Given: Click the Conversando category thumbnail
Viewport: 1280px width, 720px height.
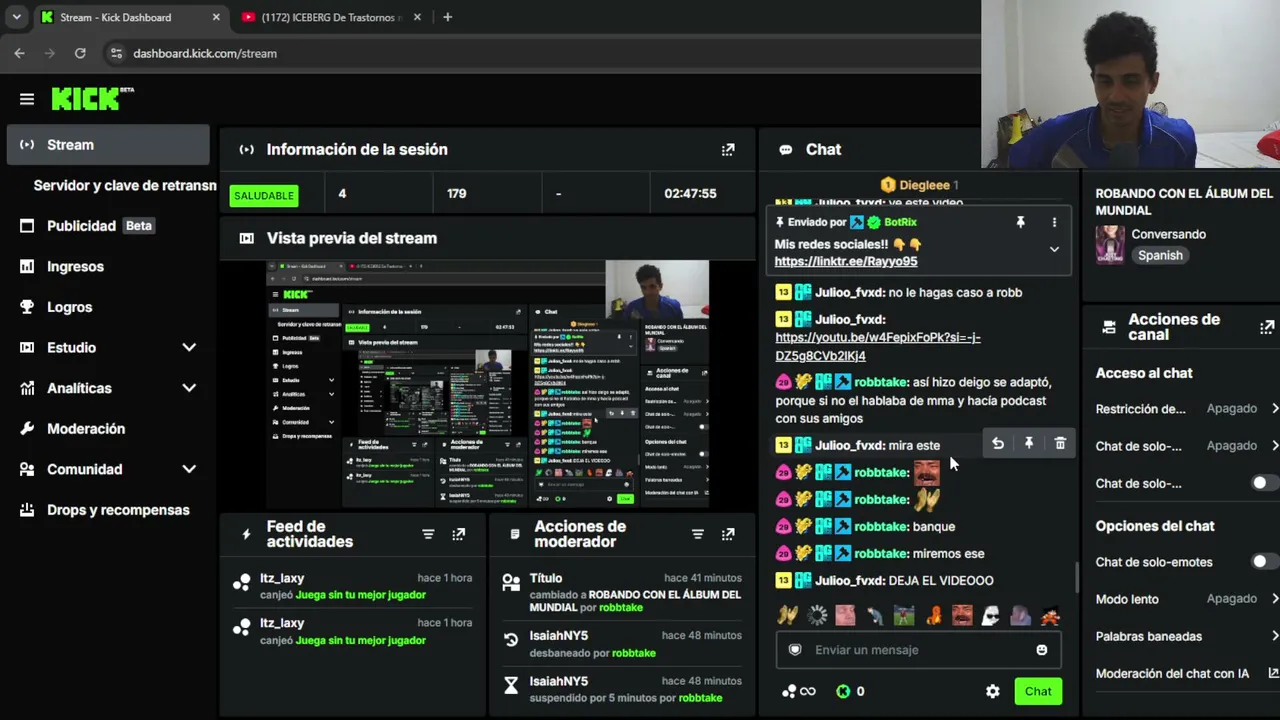Looking at the screenshot, I should (1110, 245).
